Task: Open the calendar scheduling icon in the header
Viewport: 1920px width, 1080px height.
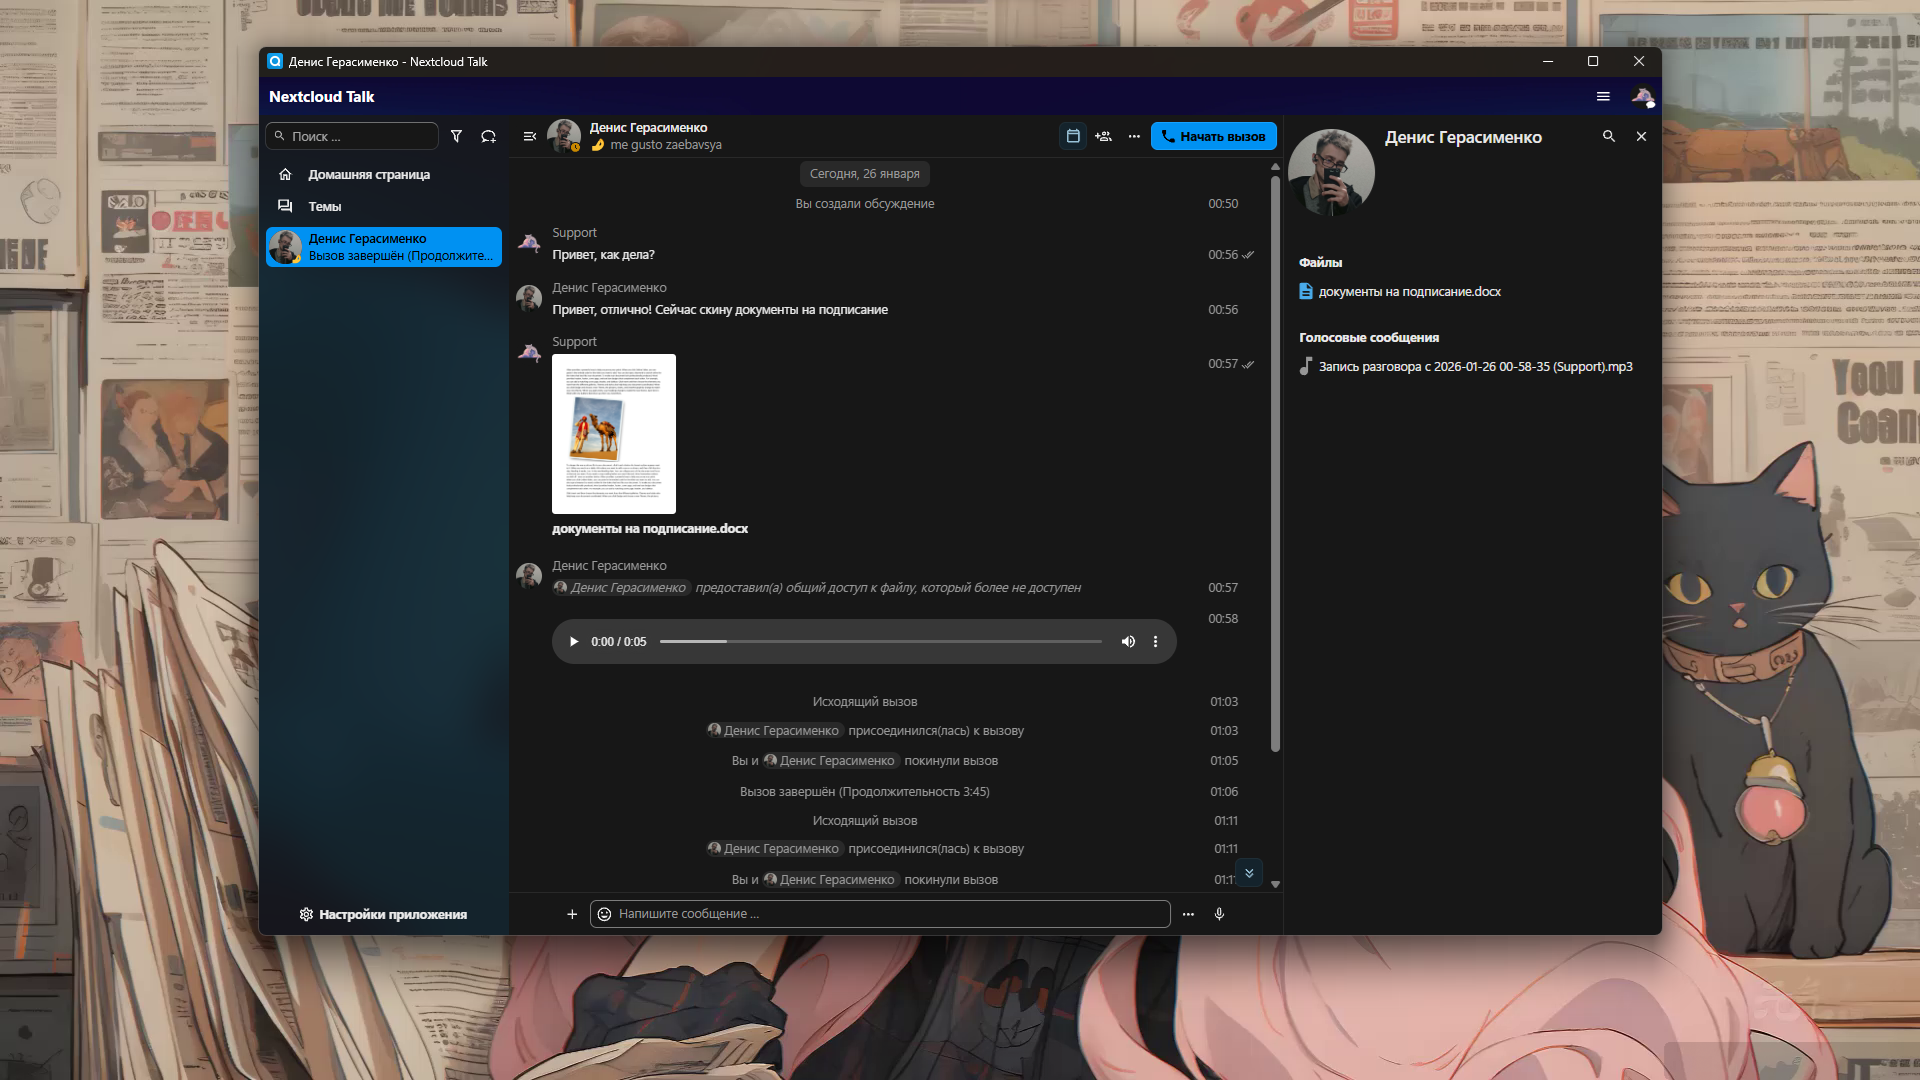Action: tap(1073, 136)
